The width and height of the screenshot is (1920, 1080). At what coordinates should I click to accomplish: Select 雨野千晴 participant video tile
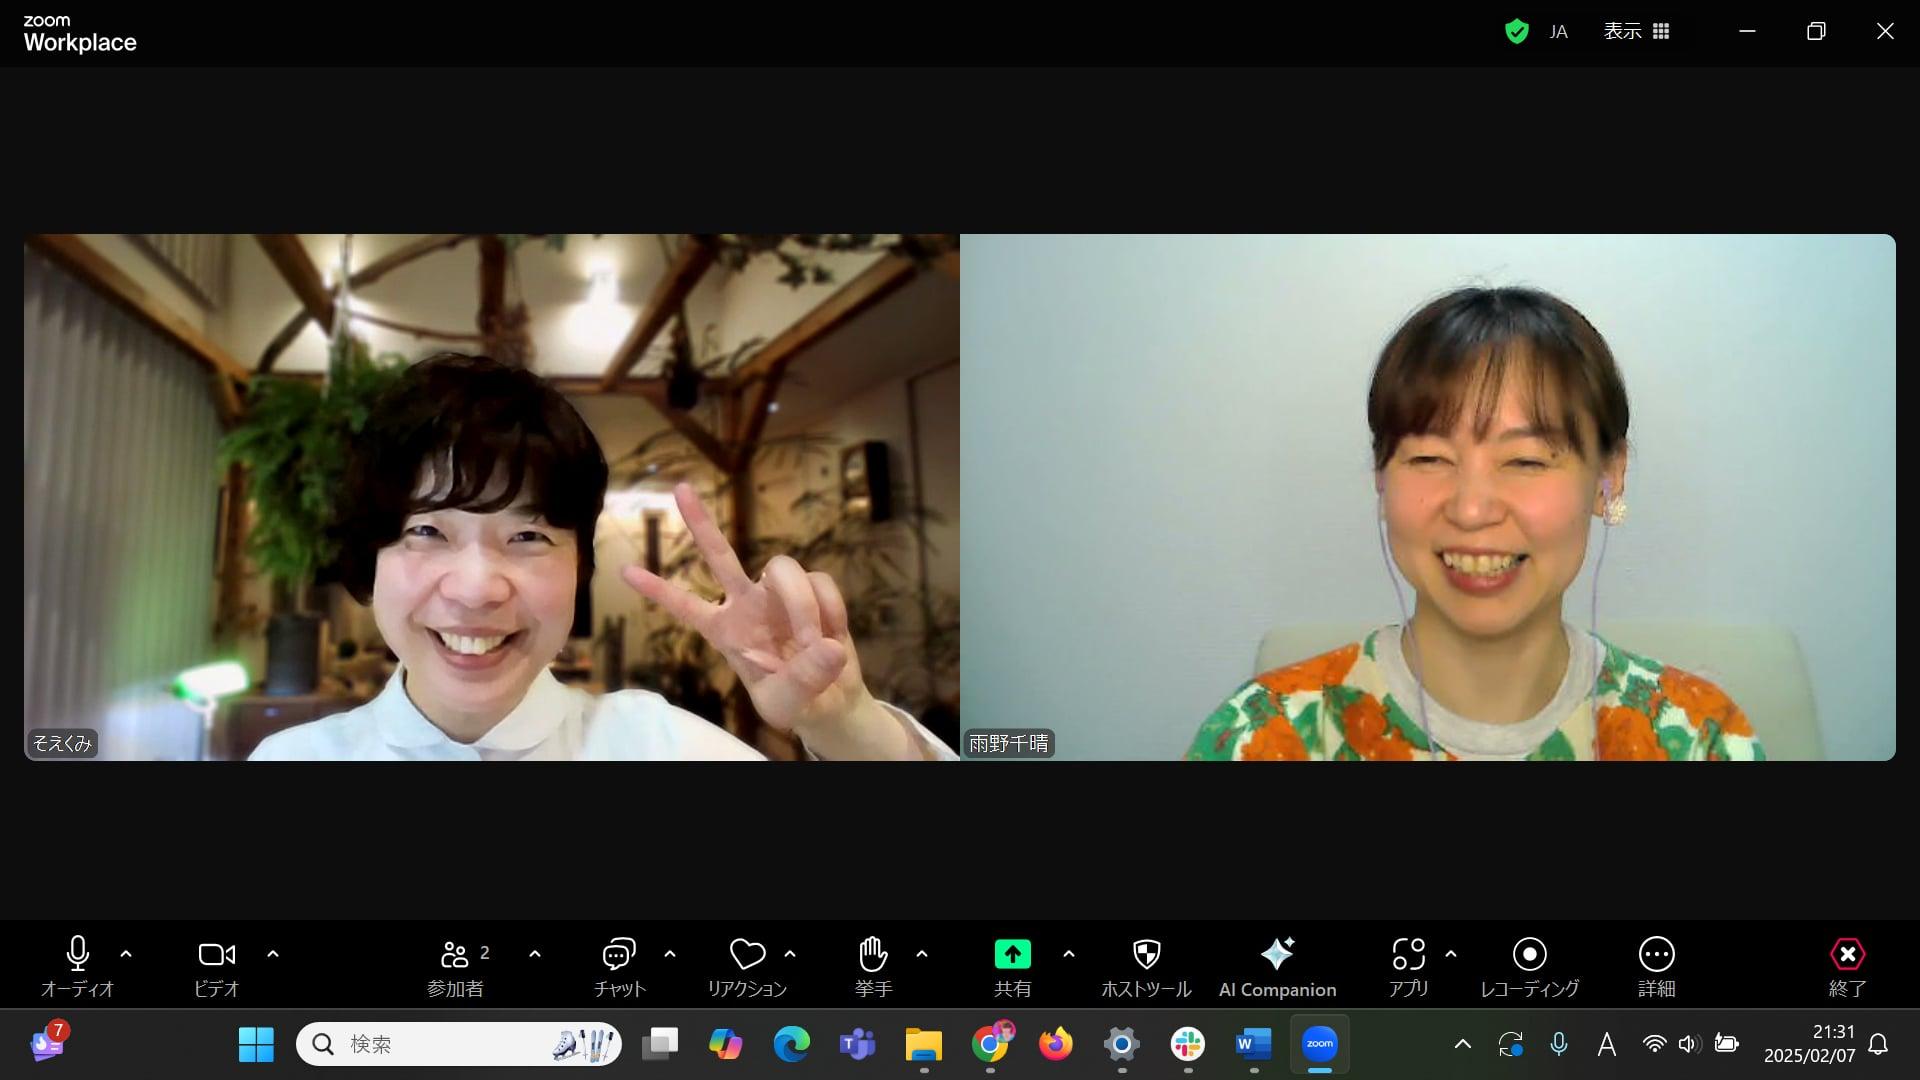[1427, 497]
